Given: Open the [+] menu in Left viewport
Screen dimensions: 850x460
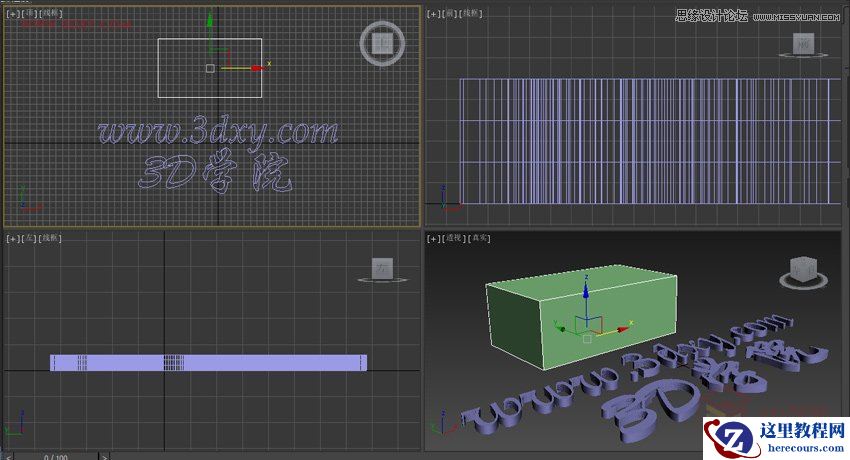Looking at the screenshot, I should 12,238.
